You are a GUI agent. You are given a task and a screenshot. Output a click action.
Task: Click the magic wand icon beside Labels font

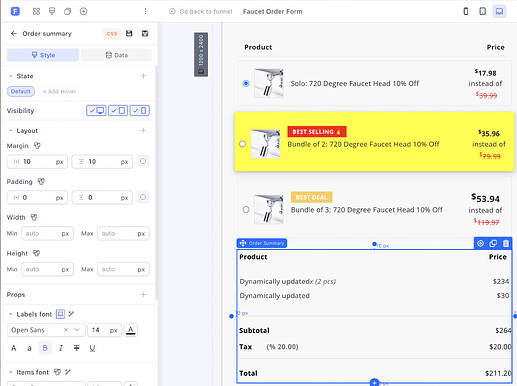click(x=71, y=314)
